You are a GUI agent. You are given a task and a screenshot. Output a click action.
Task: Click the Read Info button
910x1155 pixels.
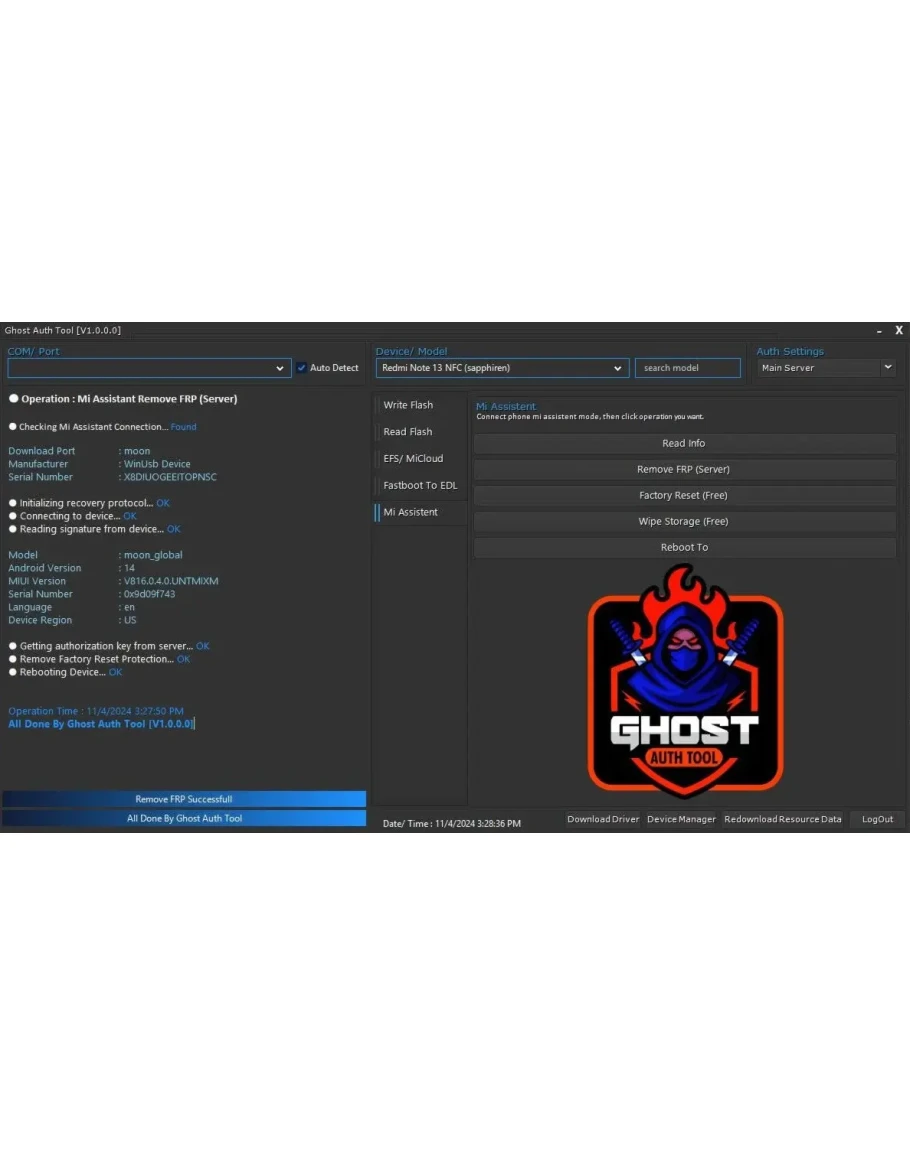click(x=684, y=443)
